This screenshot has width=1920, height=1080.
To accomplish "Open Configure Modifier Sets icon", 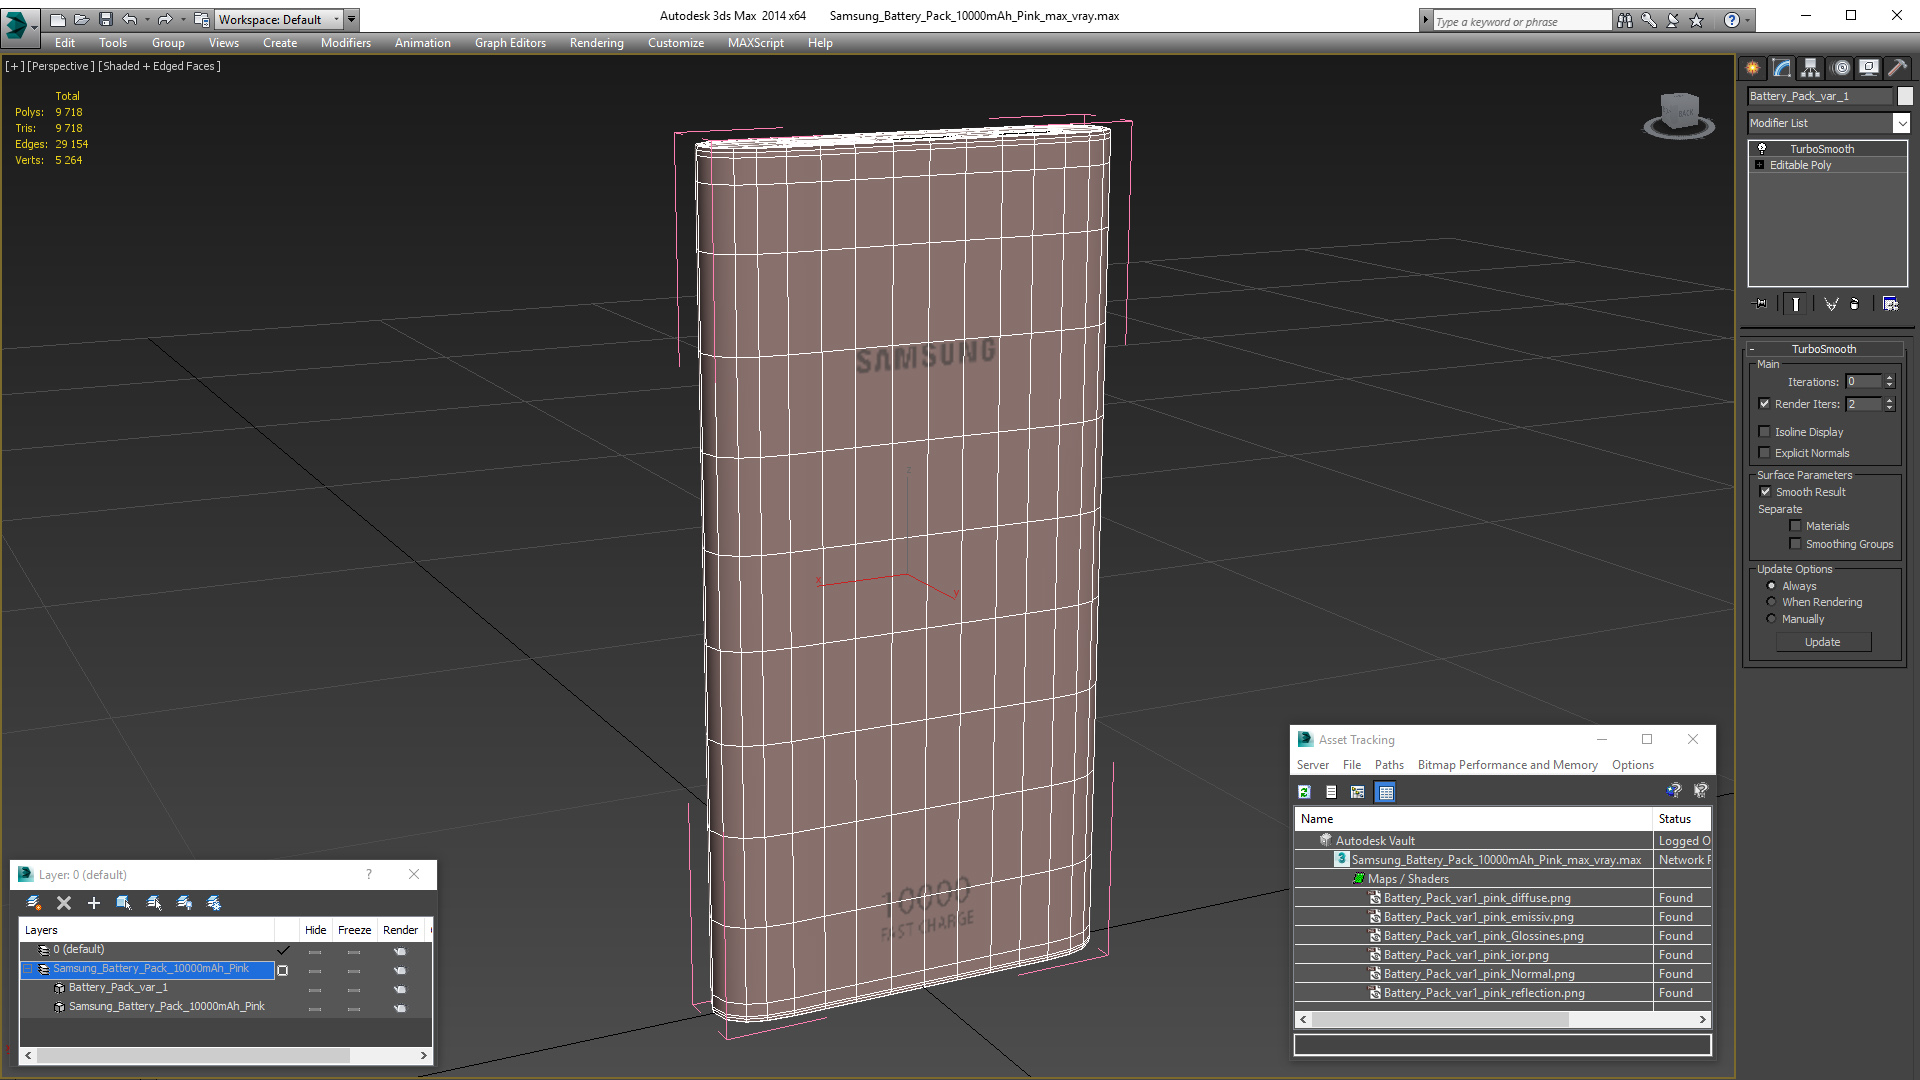I will pyautogui.click(x=1890, y=304).
